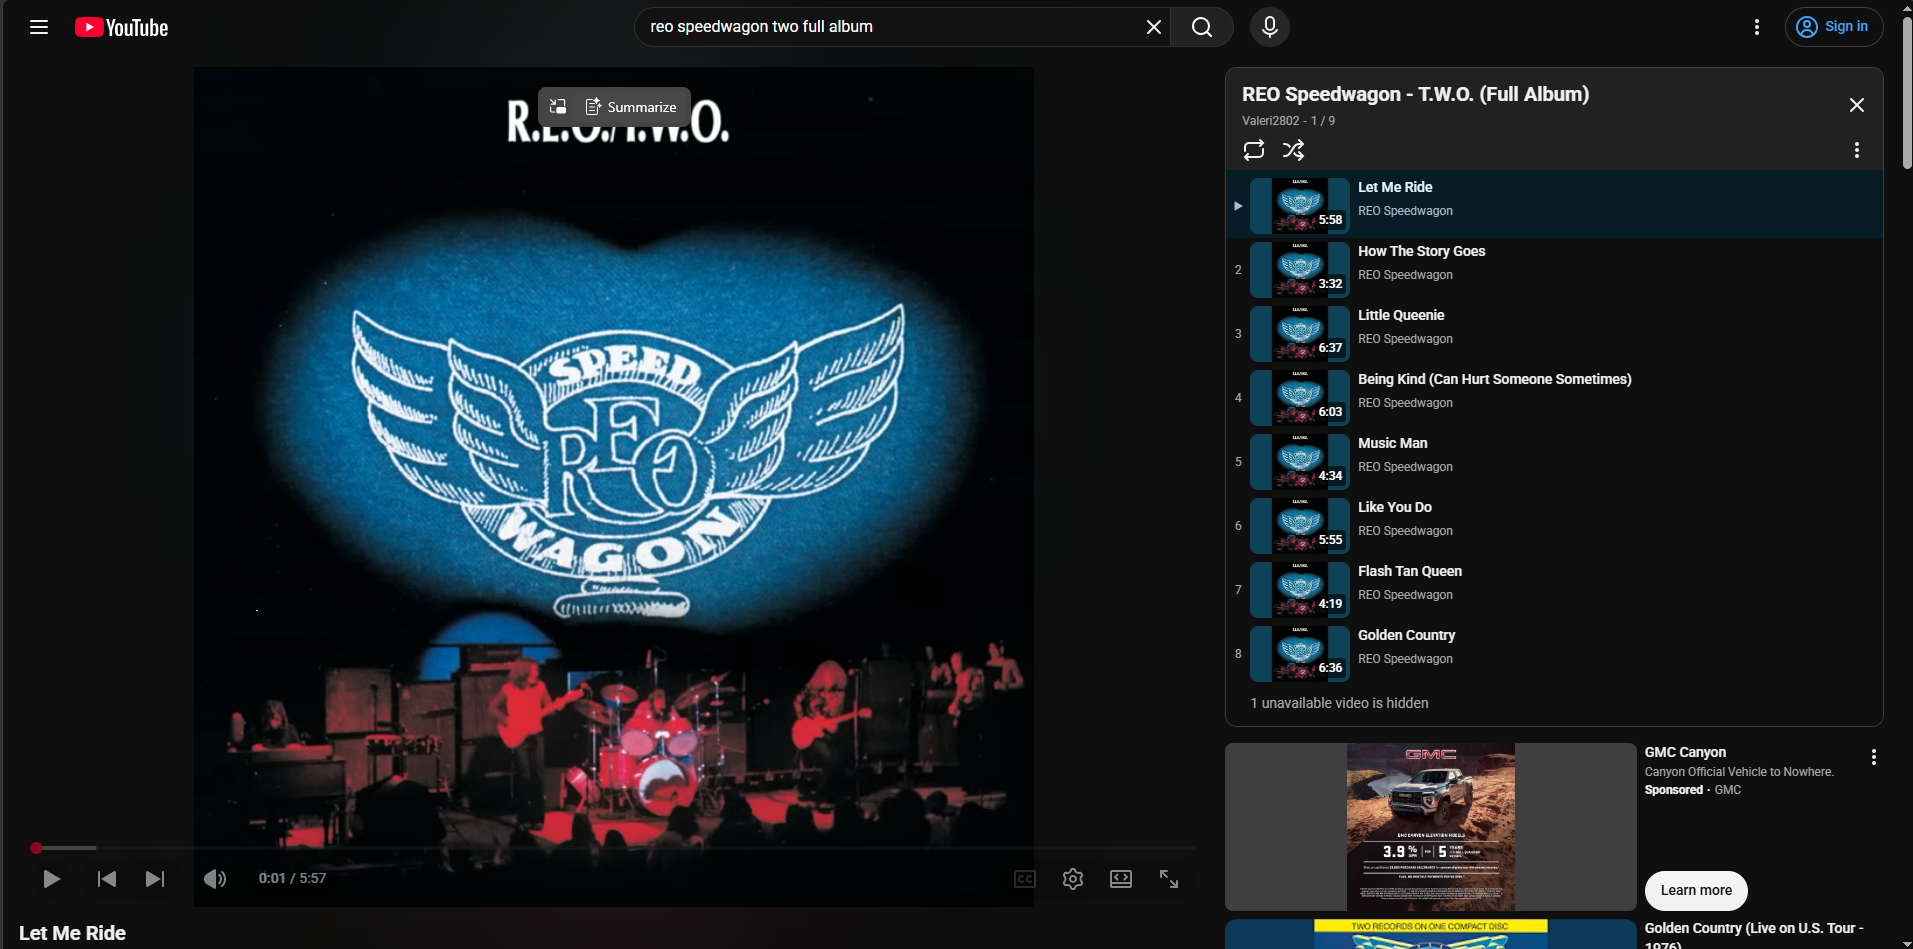Click the '1 unavailable video is hidden' notice
Viewport: 1913px width, 949px height.
click(1339, 703)
